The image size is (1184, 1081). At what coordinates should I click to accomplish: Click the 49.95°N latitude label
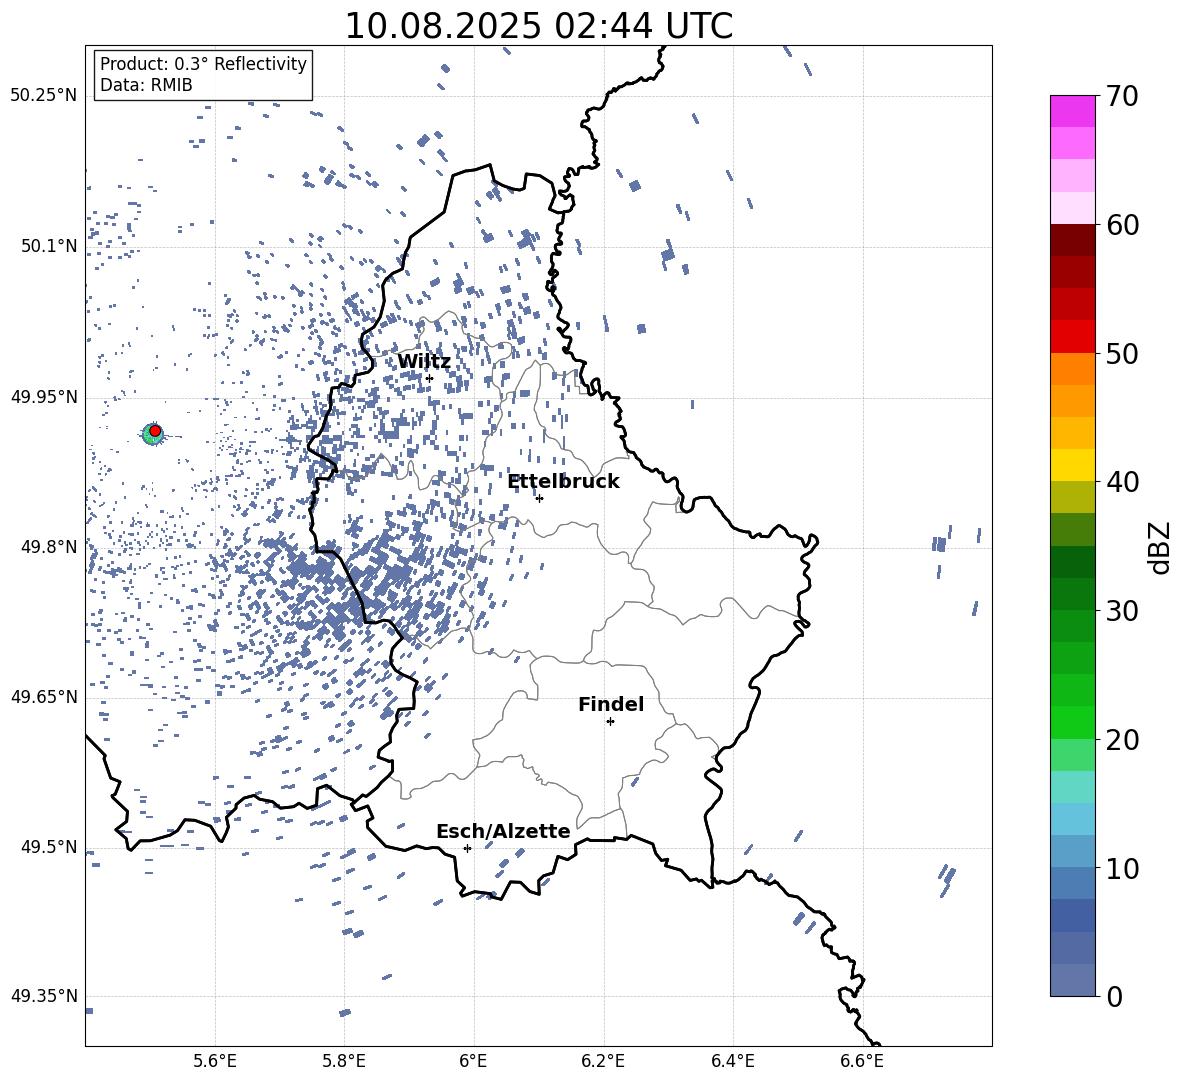44,396
